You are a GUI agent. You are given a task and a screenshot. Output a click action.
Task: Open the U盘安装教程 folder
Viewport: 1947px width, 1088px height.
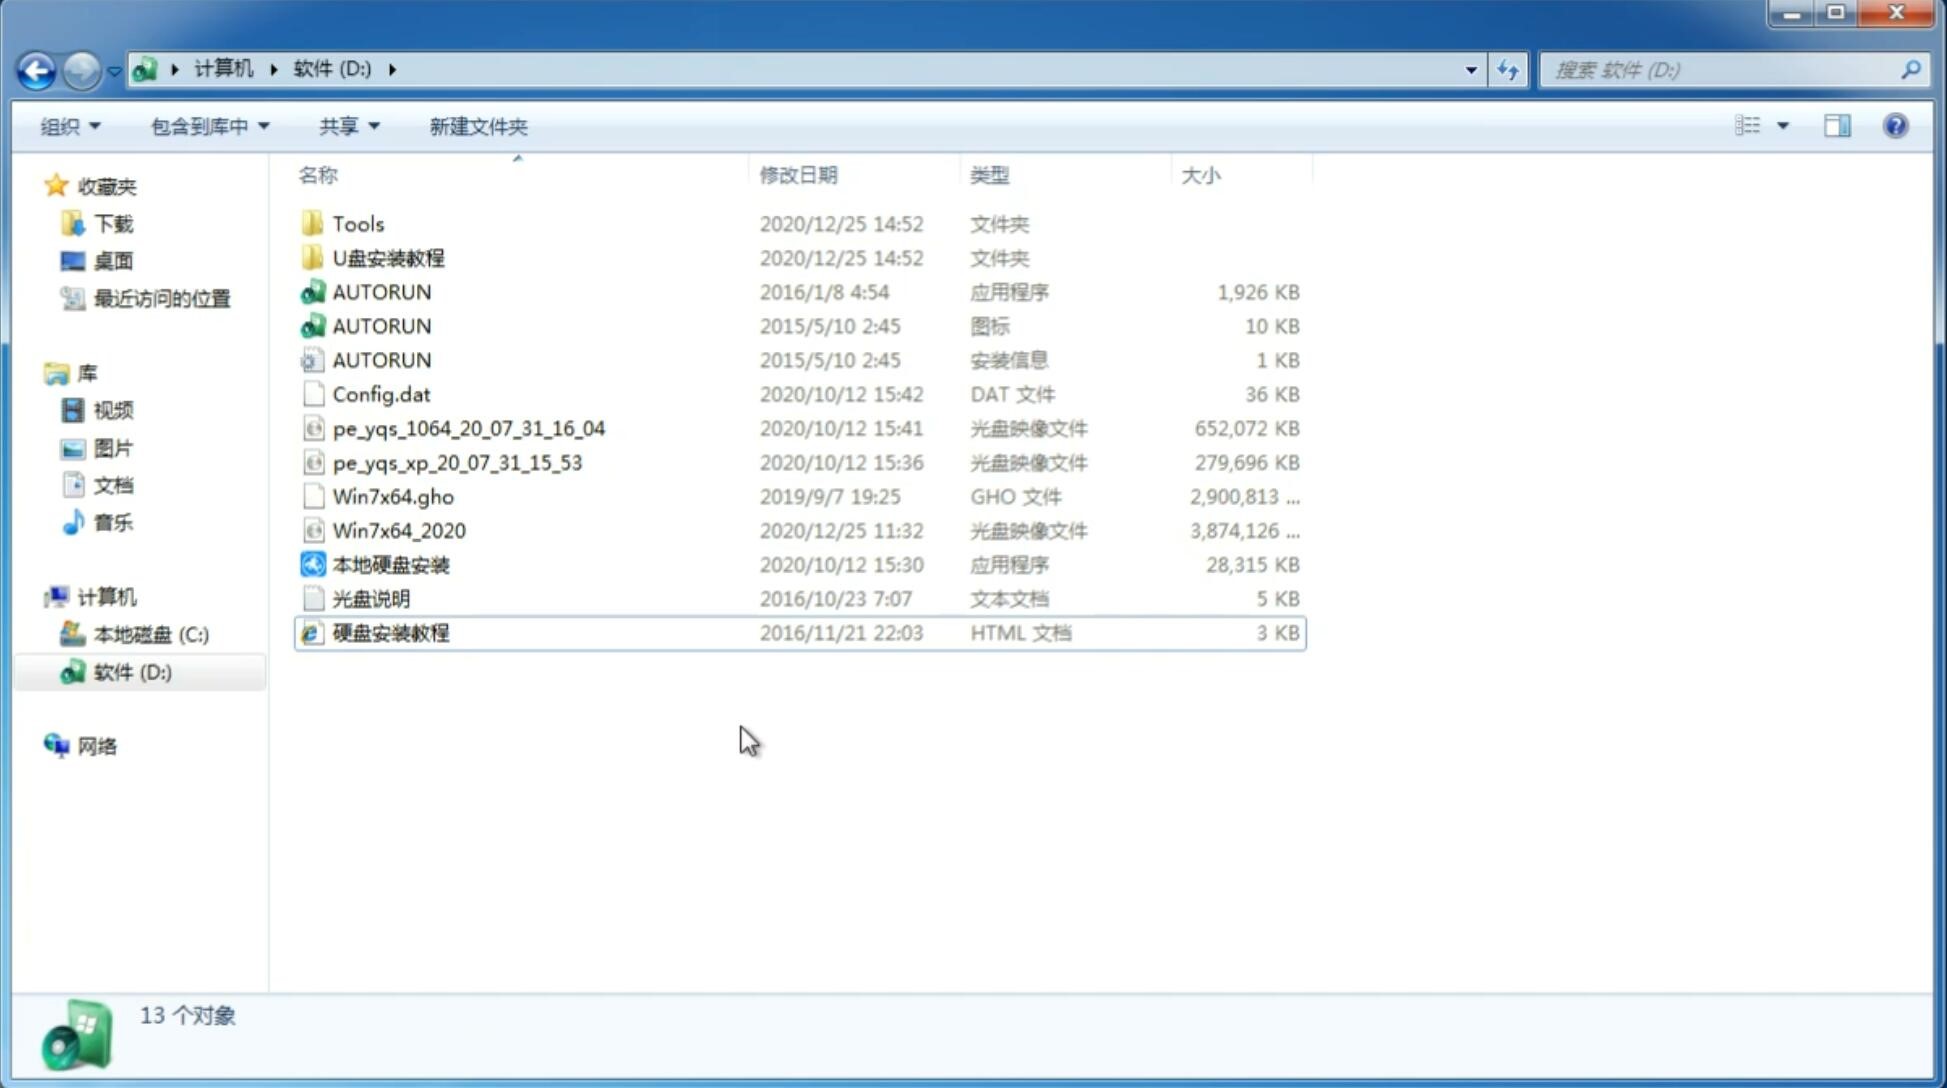pos(388,258)
